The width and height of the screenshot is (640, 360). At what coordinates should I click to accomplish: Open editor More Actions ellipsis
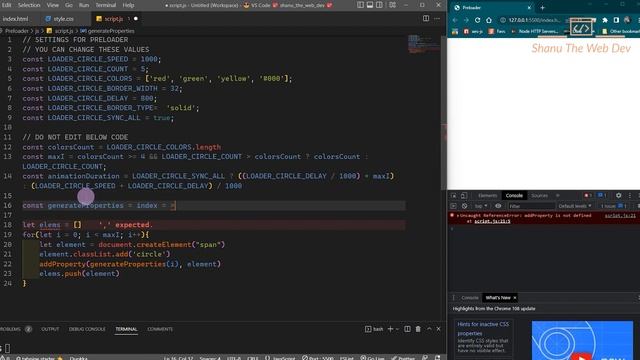coord(437,18)
